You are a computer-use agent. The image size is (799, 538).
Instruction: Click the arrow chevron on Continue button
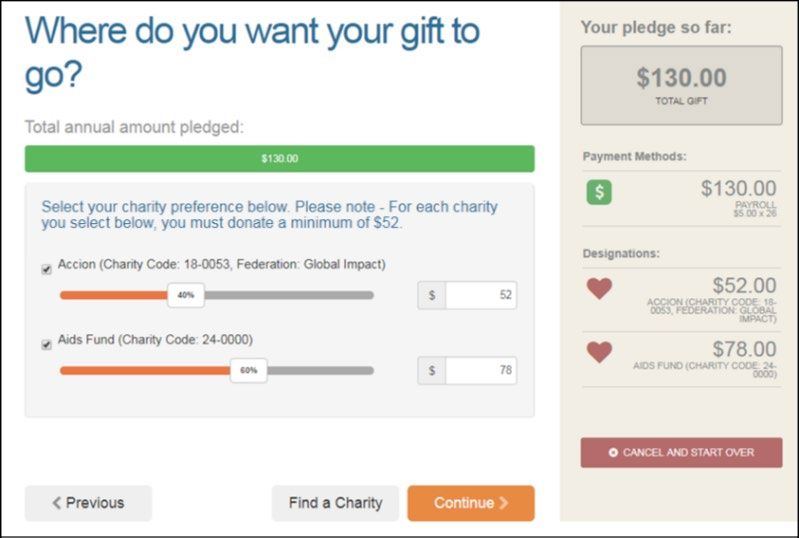pyautogui.click(x=503, y=503)
